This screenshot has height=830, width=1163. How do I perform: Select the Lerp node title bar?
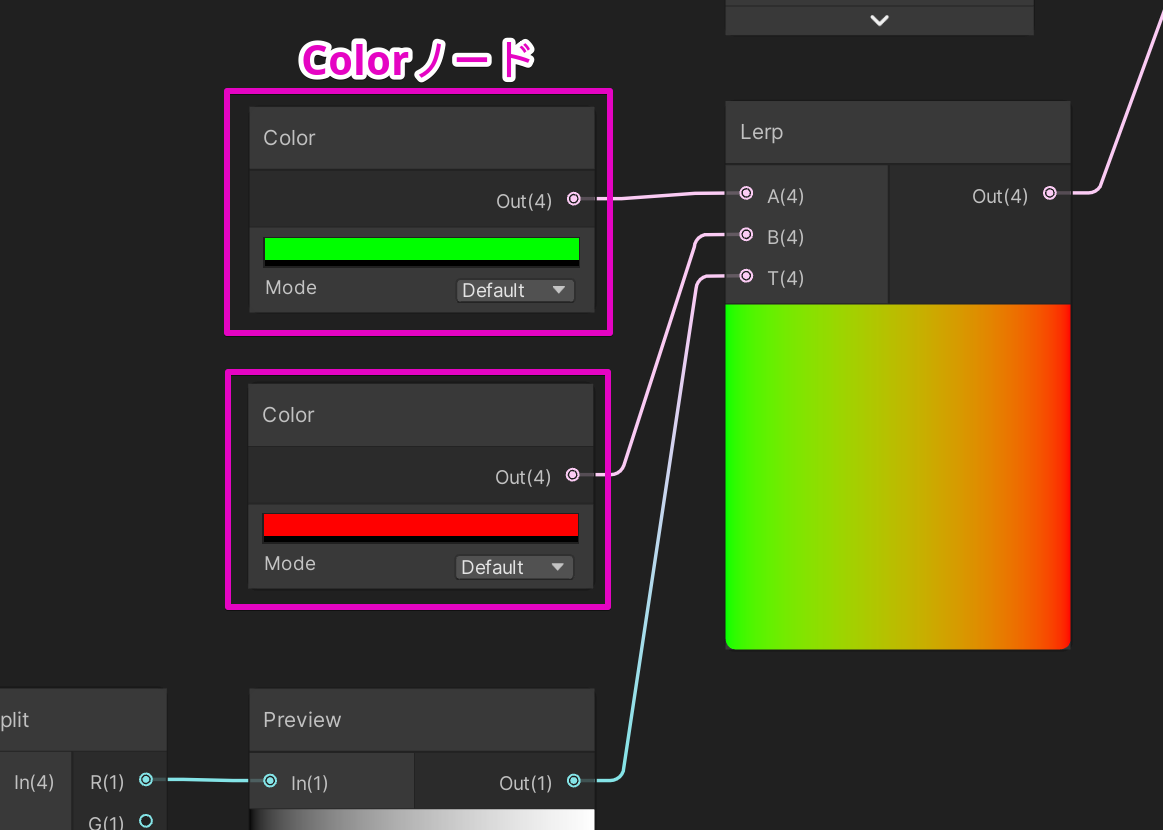(x=897, y=131)
